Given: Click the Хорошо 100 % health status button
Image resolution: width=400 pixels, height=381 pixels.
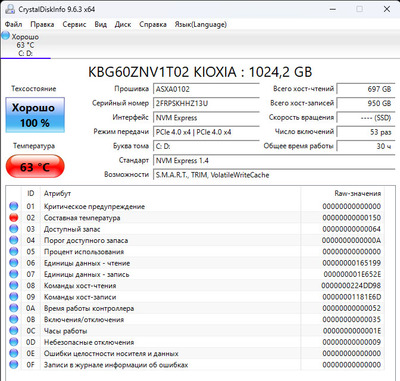Looking at the screenshot, I should pyautogui.click(x=35, y=115).
